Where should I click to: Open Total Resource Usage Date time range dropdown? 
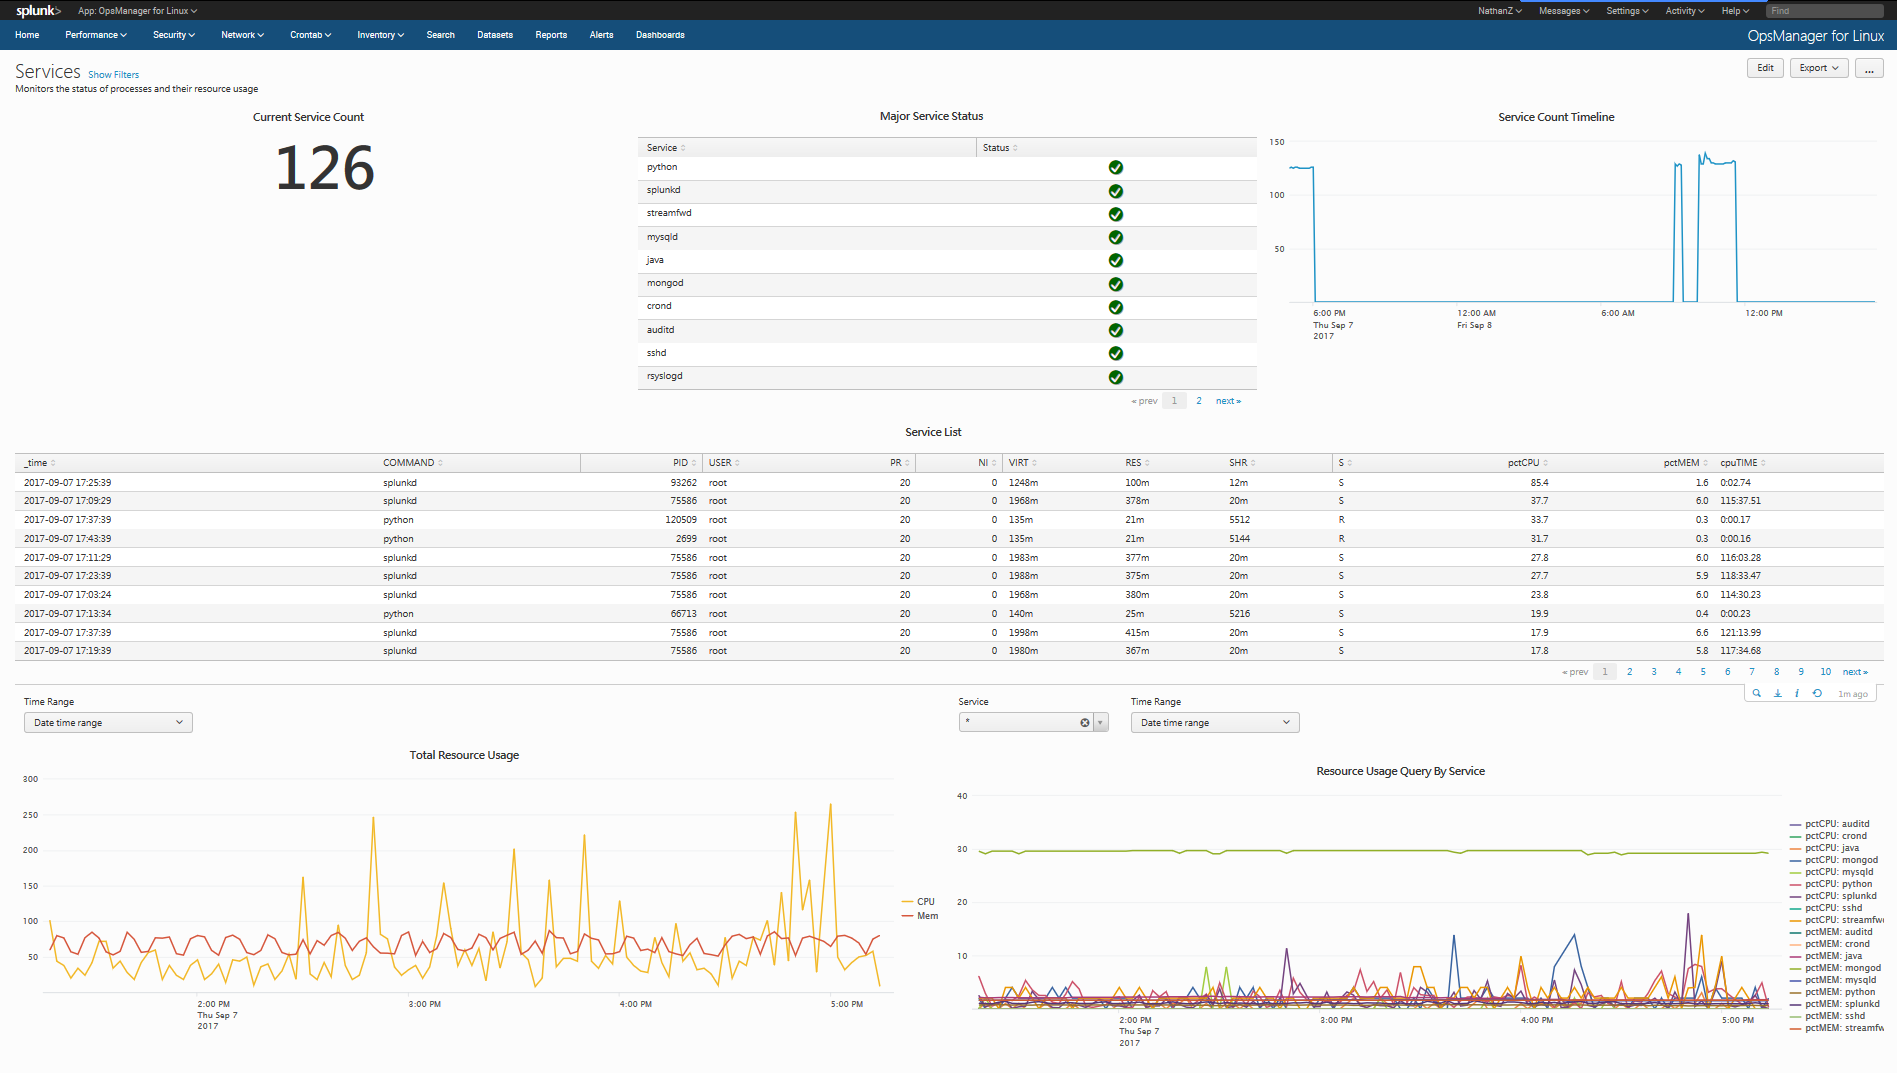[x=108, y=723]
